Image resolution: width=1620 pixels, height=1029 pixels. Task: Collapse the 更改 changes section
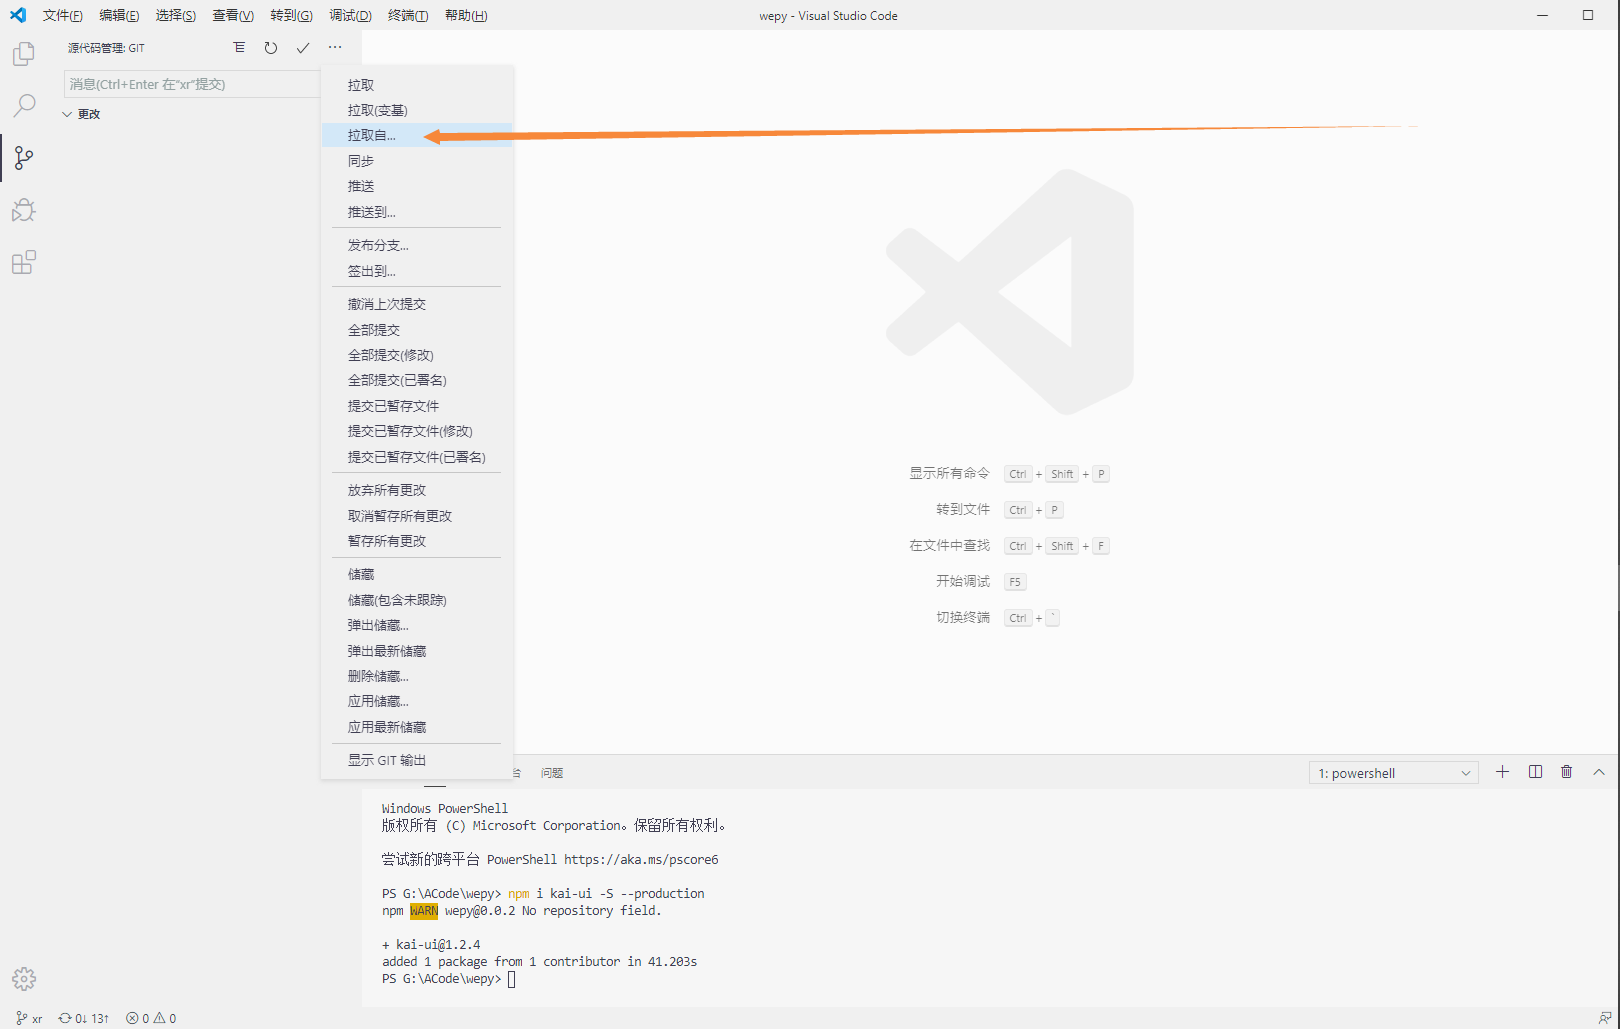coord(68,113)
